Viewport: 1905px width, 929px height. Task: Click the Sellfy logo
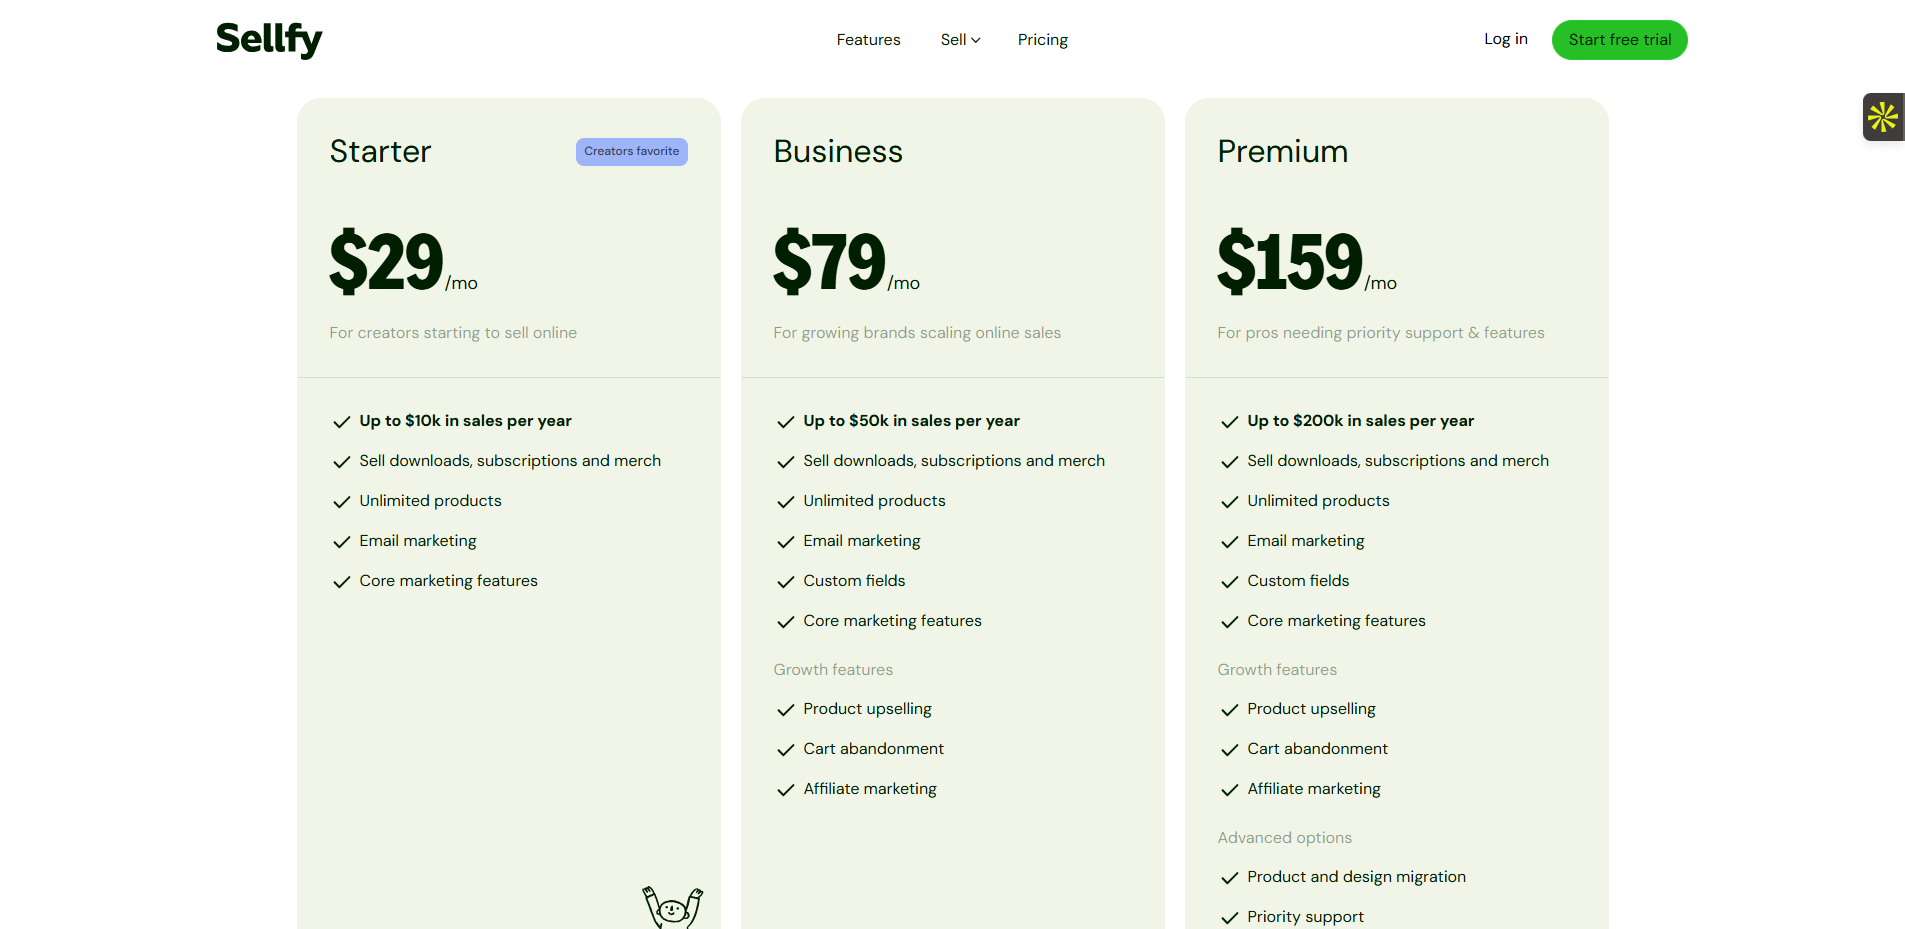(268, 40)
